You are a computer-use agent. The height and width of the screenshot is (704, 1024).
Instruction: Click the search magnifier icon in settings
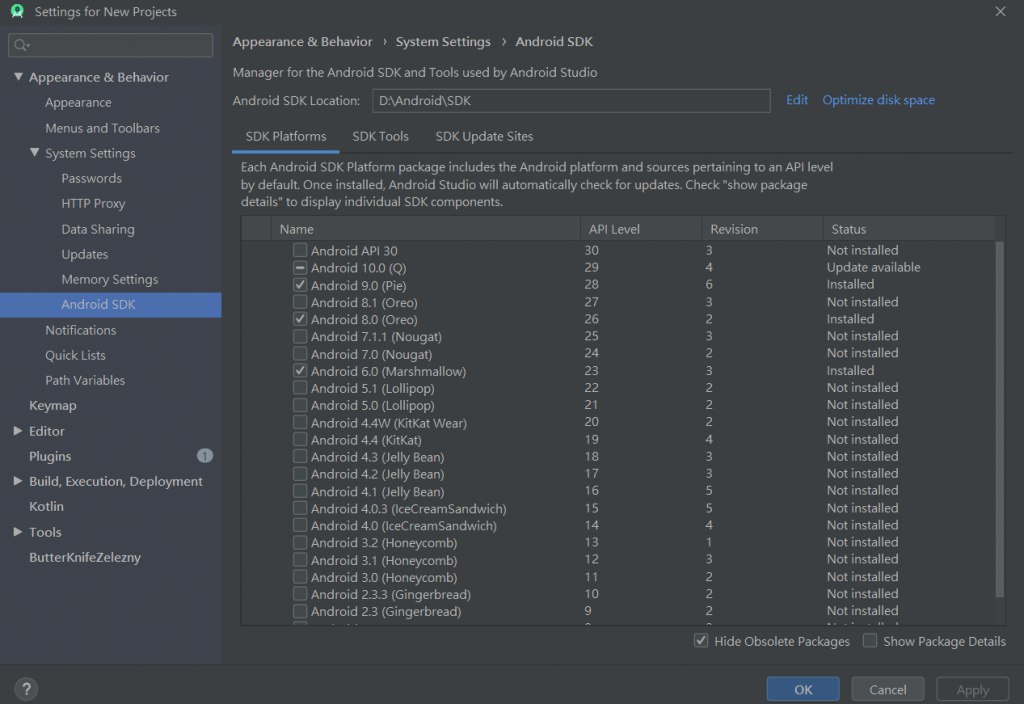coord(21,45)
